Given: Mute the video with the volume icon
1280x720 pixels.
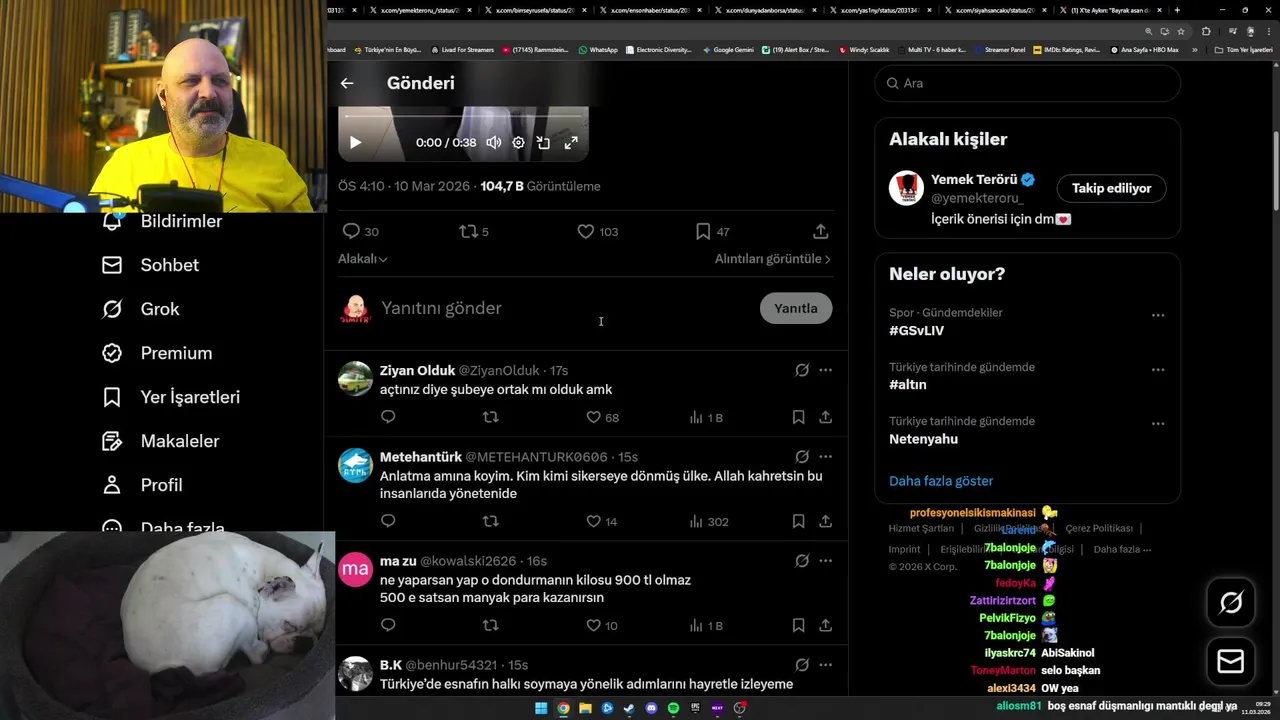Looking at the screenshot, I should [x=494, y=142].
